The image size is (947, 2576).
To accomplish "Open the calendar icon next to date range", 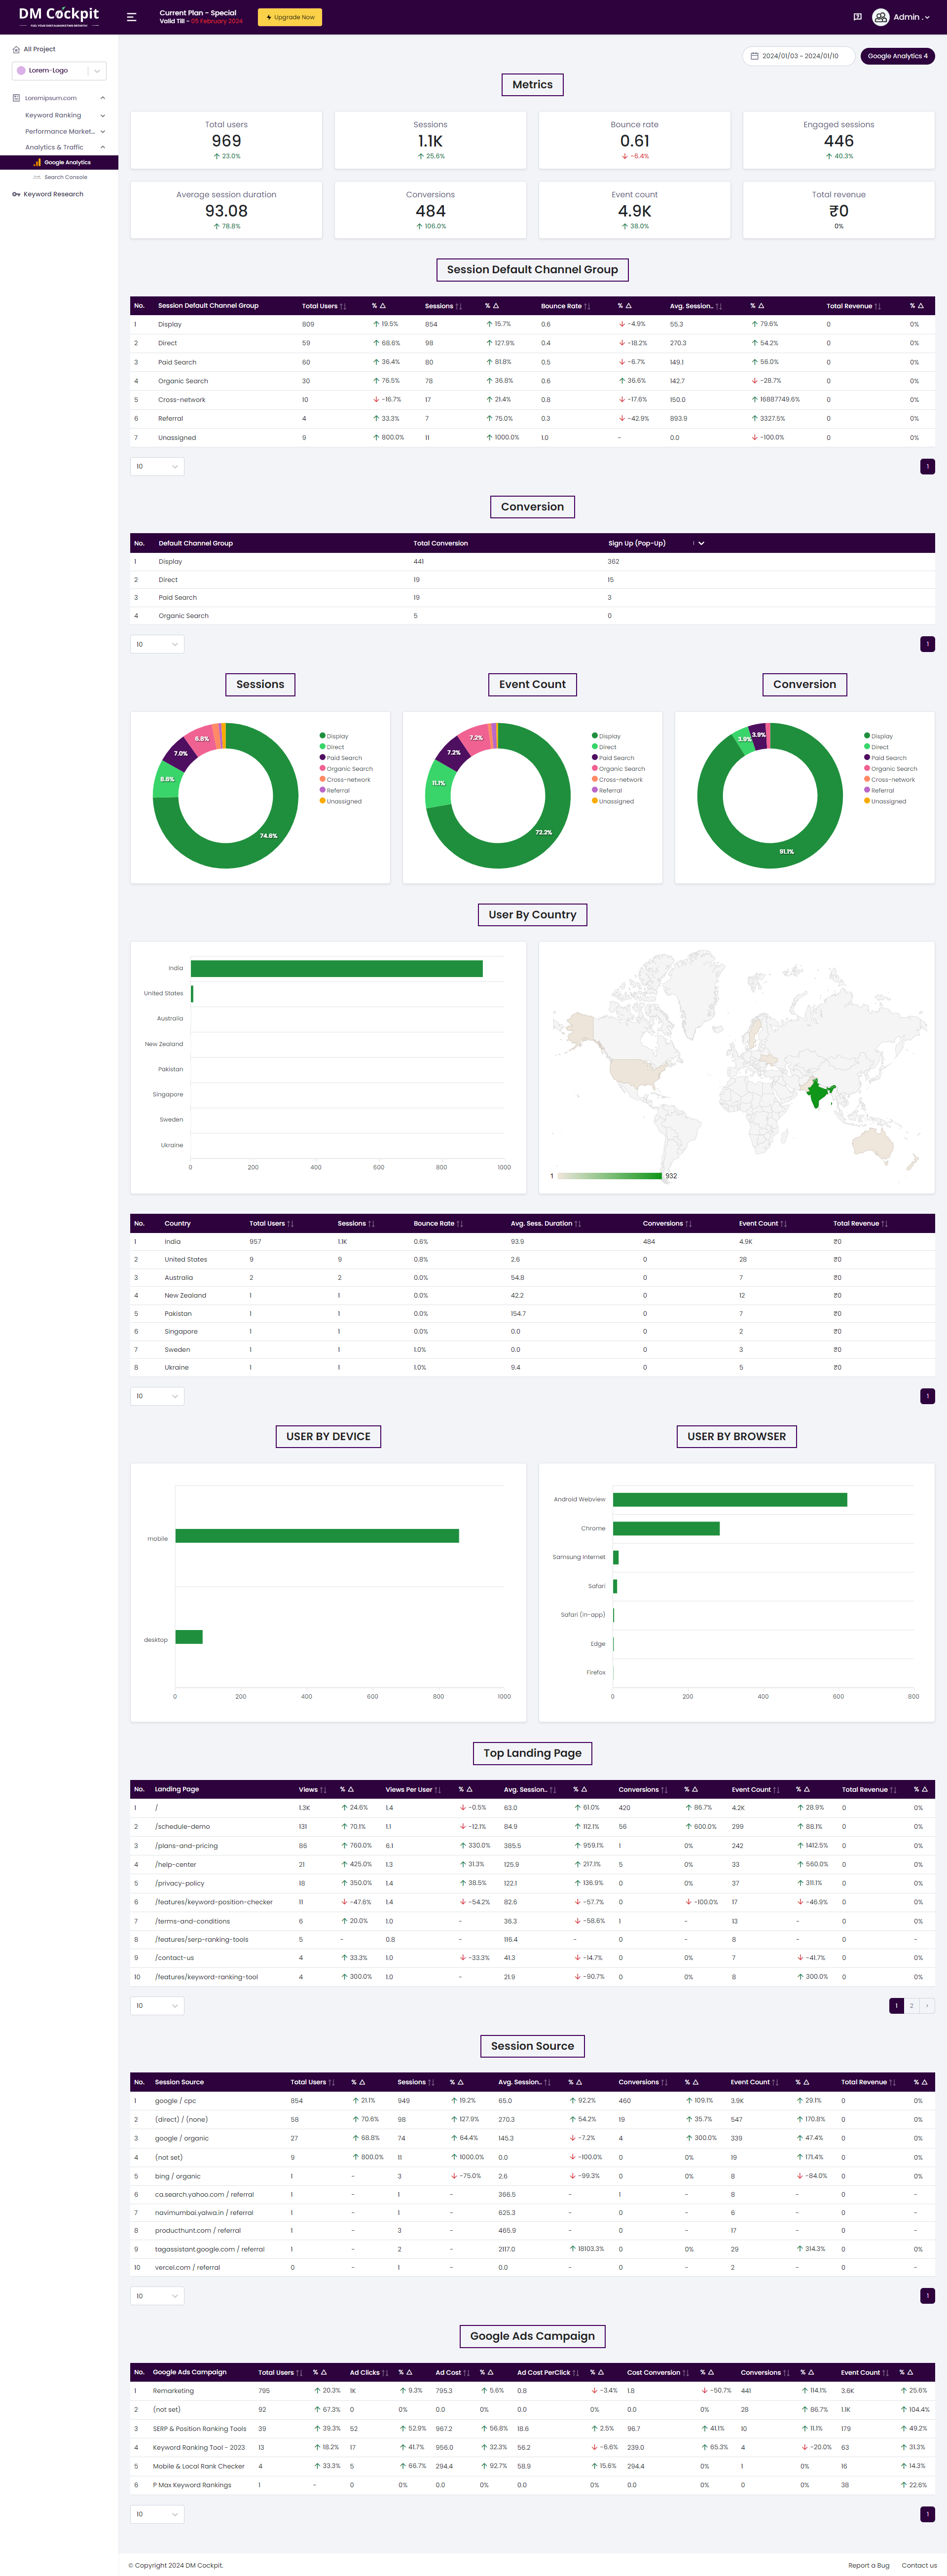I will pyautogui.click(x=756, y=56).
